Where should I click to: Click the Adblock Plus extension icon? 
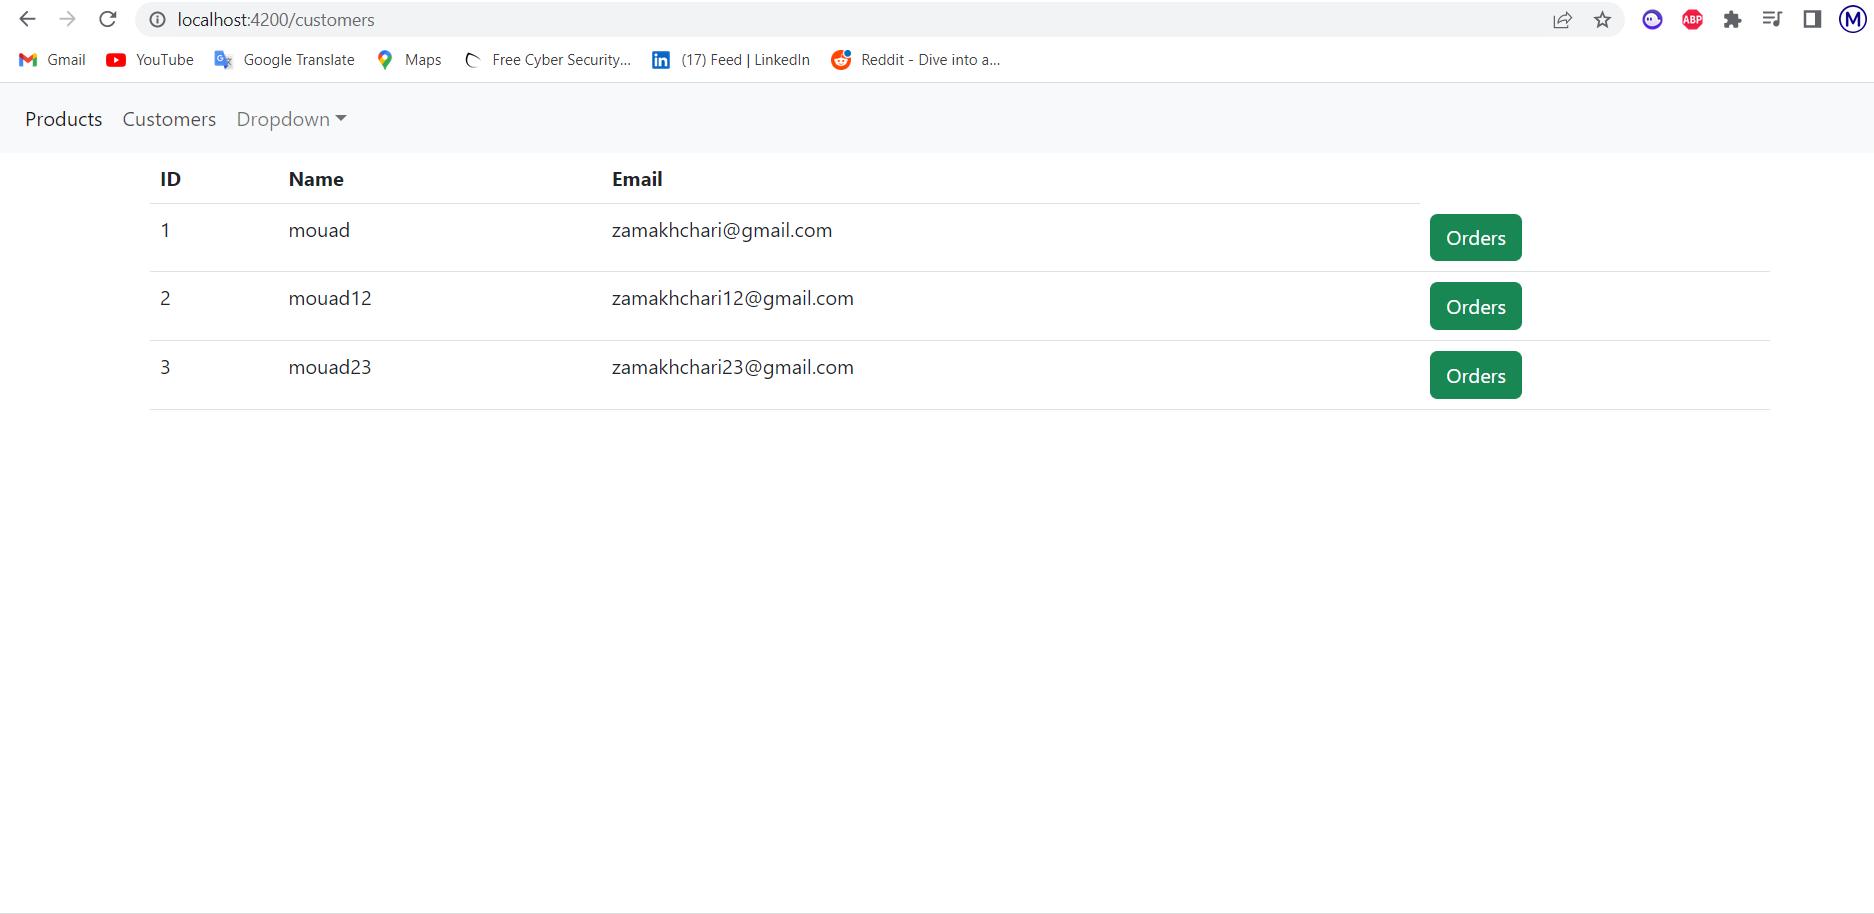pos(1692,19)
